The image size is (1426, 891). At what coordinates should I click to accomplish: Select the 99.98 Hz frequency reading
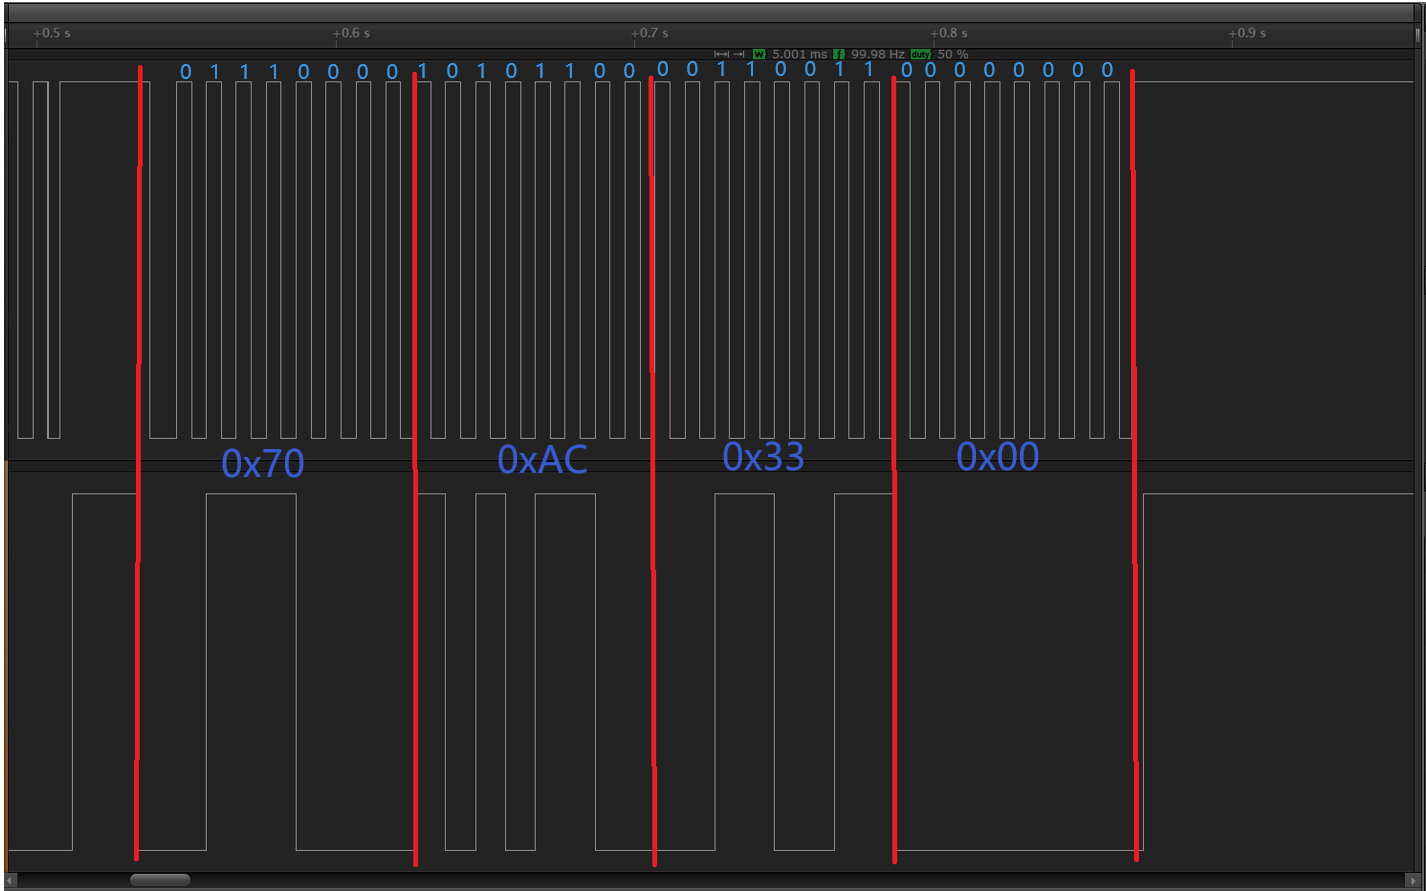tap(878, 54)
